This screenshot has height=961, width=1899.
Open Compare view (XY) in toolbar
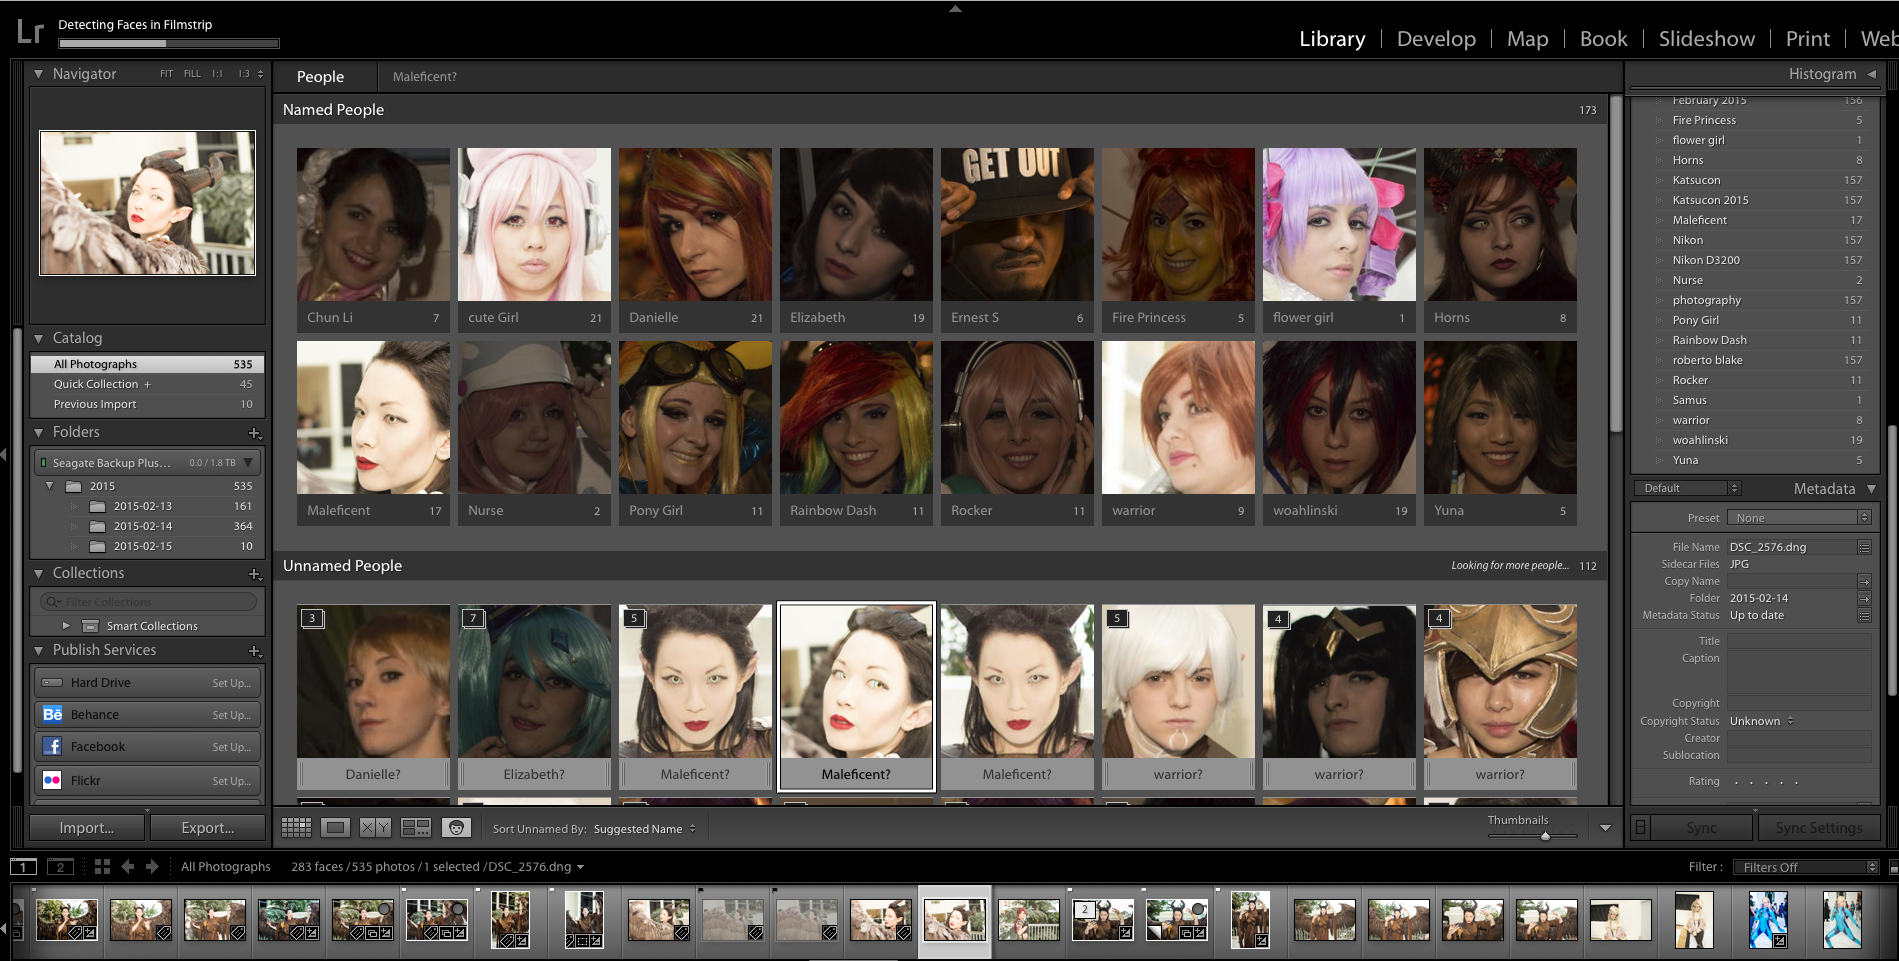[x=375, y=828]
